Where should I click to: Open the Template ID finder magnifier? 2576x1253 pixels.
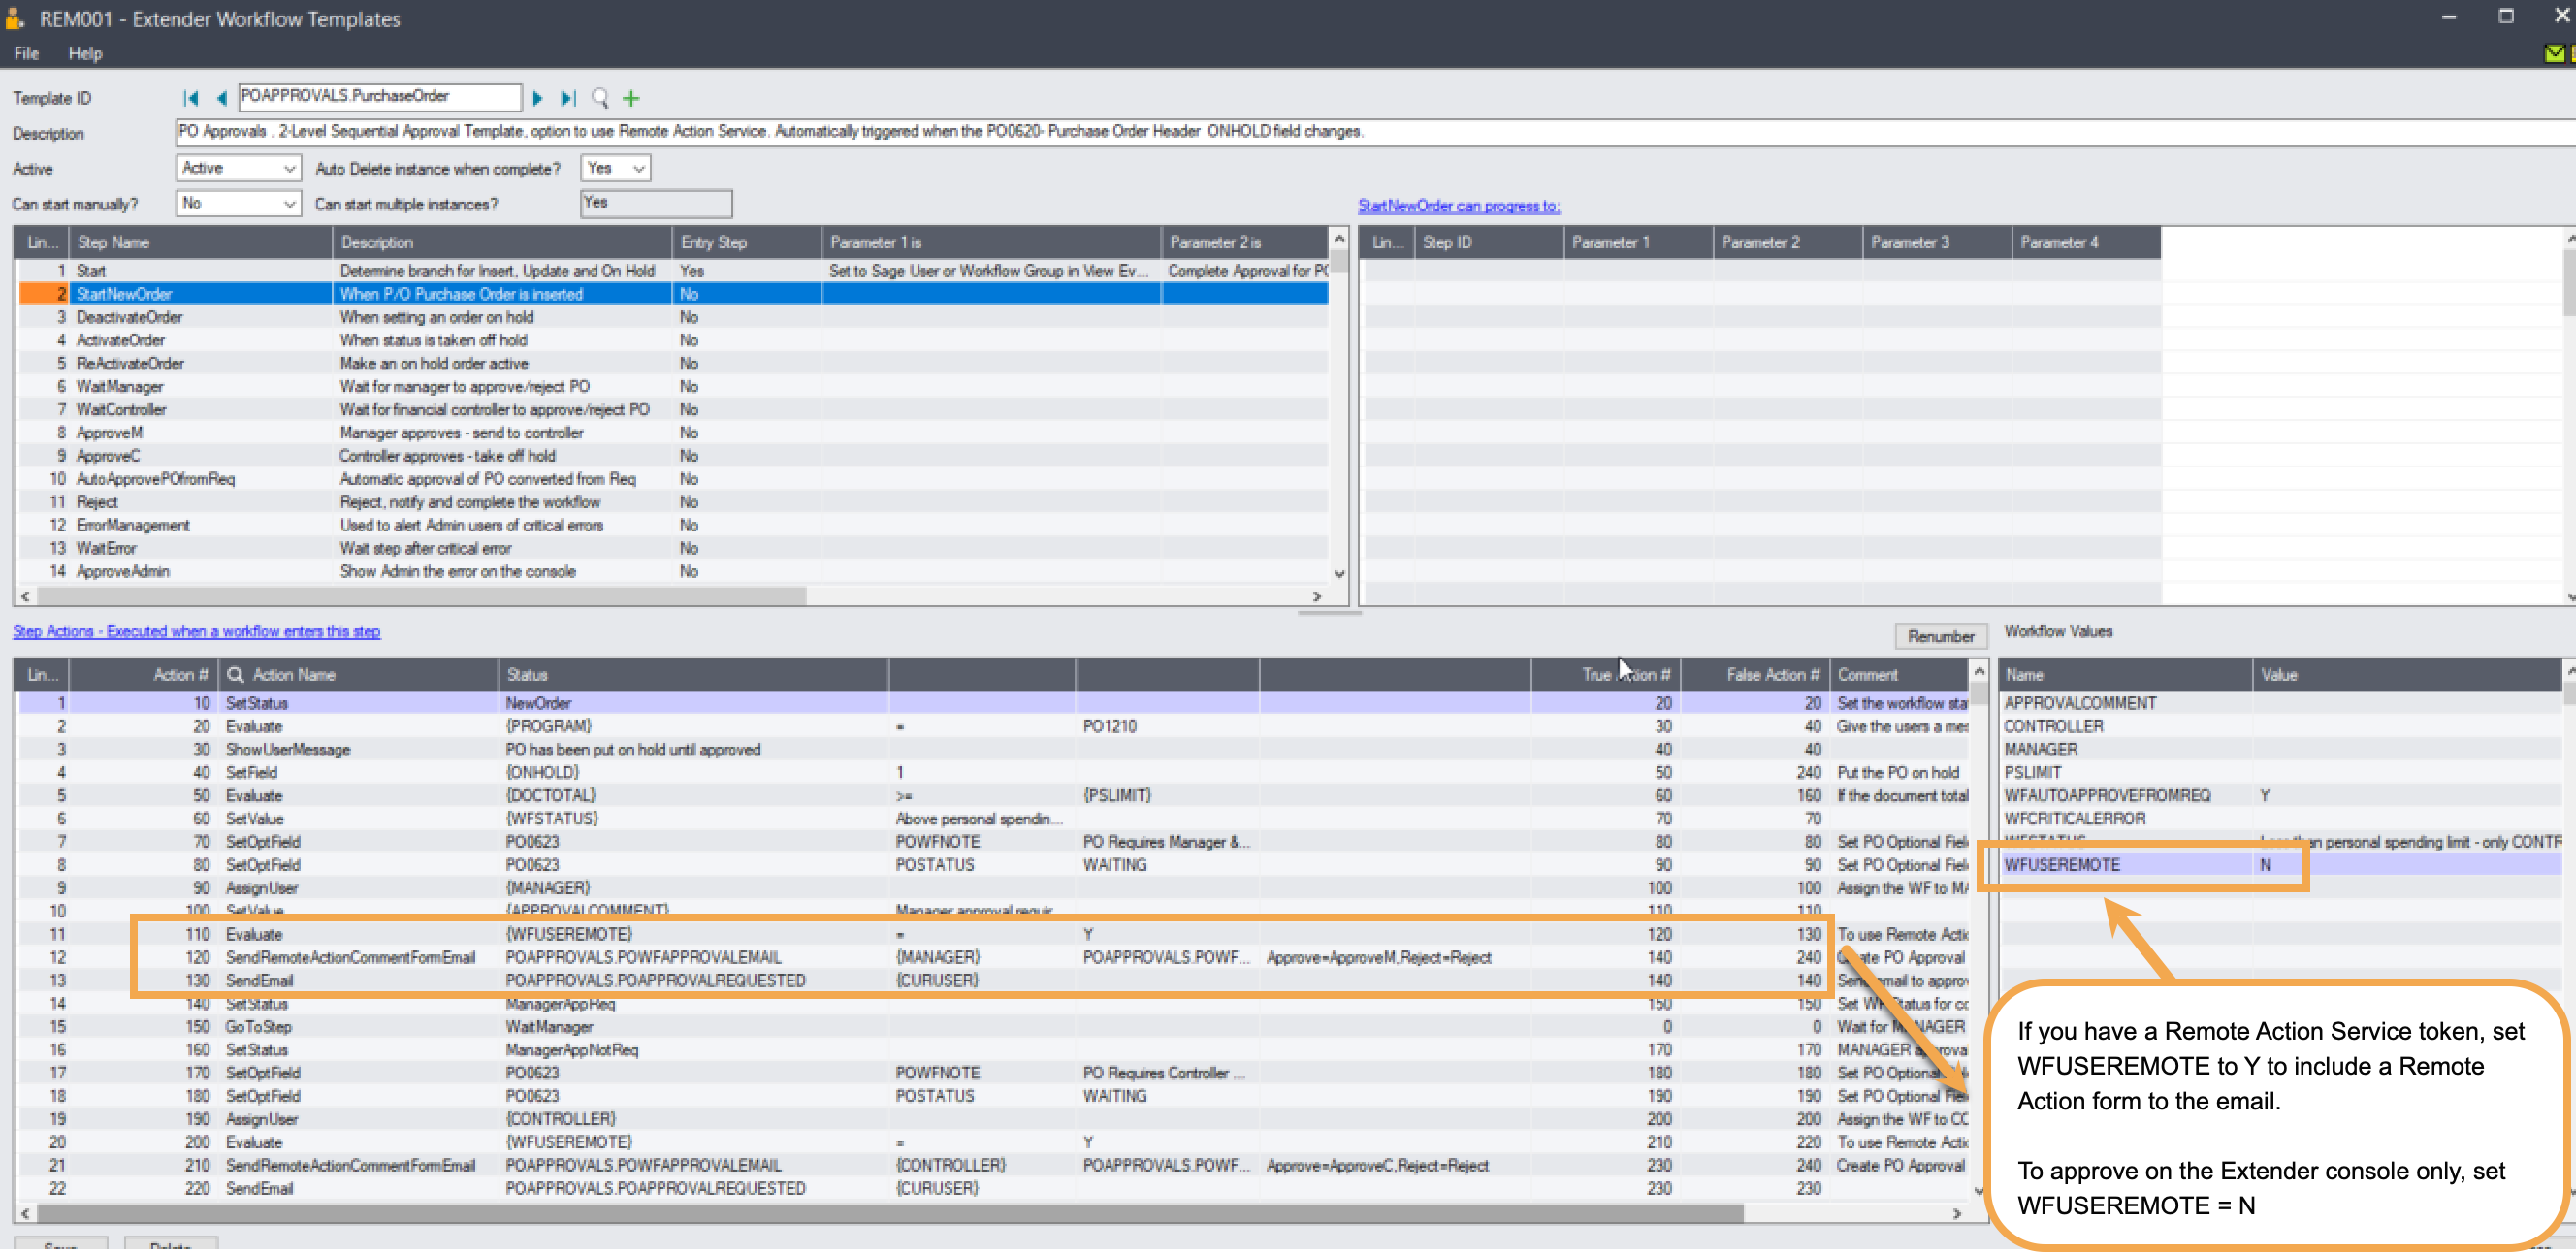[x=600, y=98]
